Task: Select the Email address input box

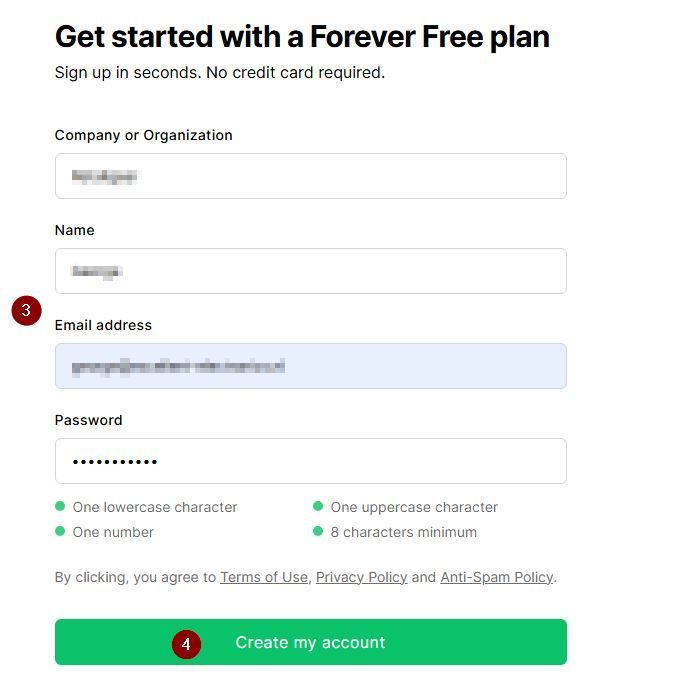Action: [x=310, y=366]
